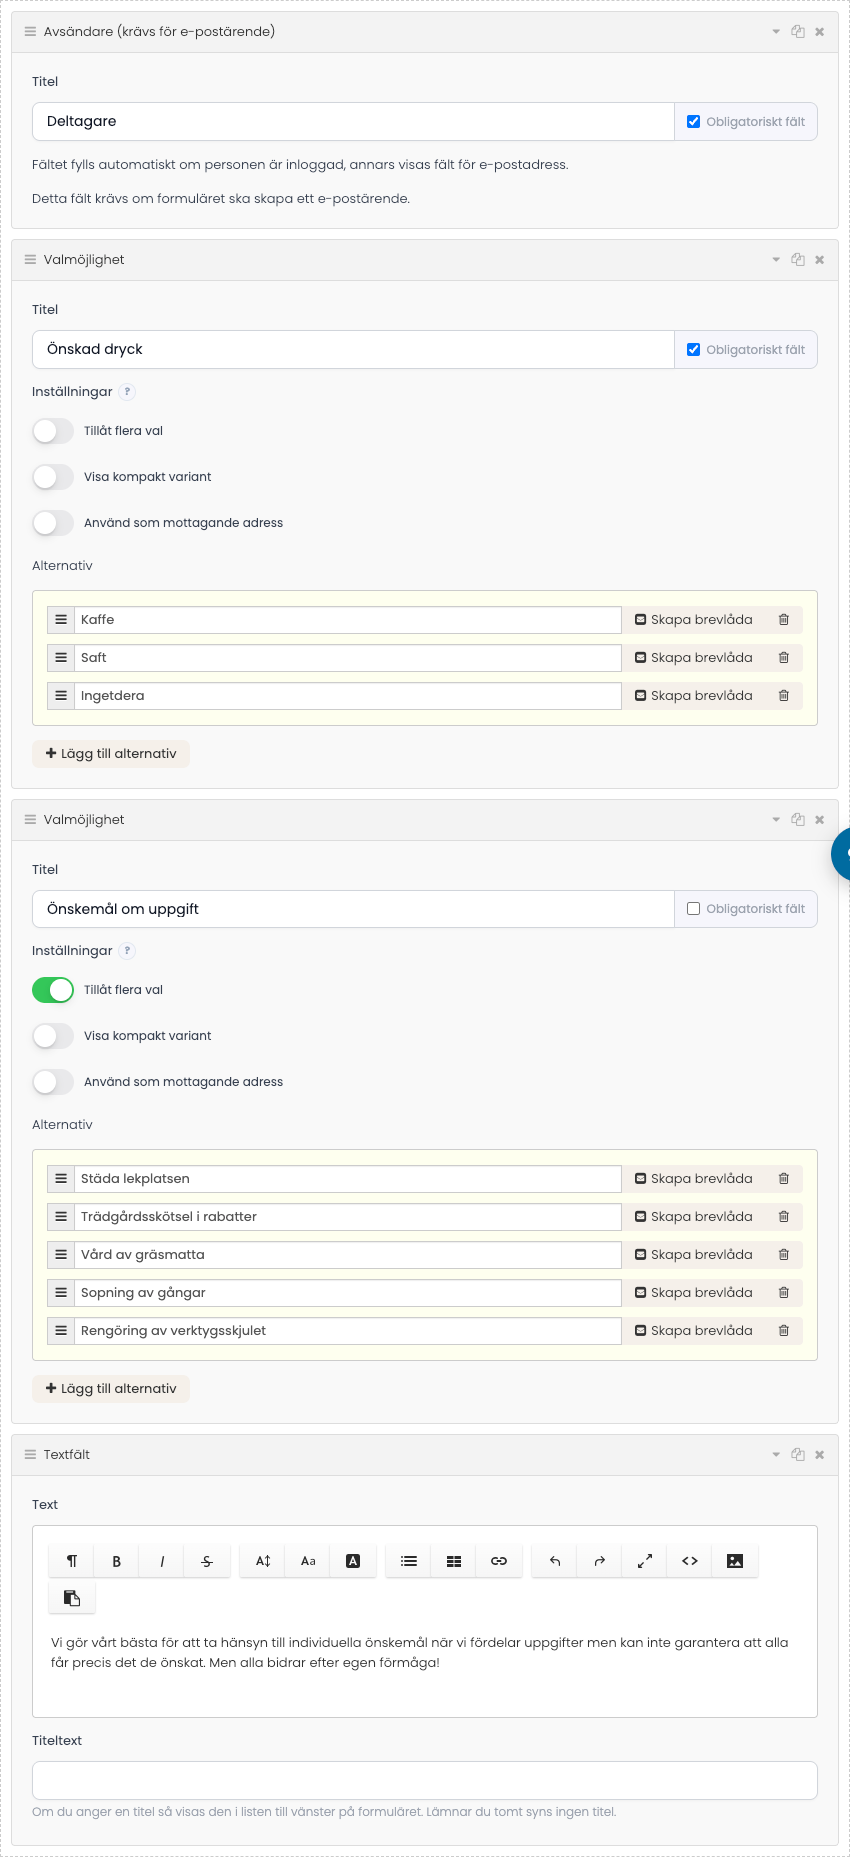Insert a link in text editor
The image size is (850, 1857).
coord(499,1561)
